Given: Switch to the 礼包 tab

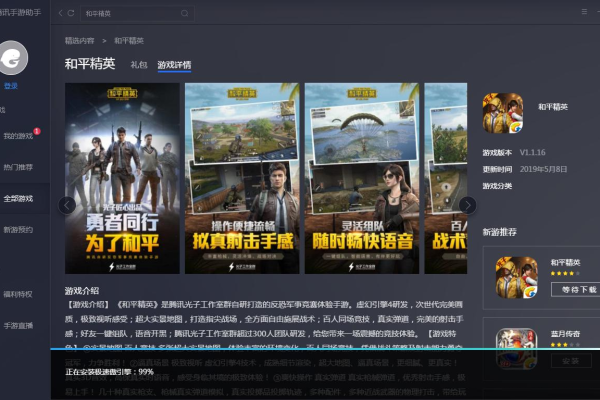Looking at the screenshot, I should coord(139,65).
